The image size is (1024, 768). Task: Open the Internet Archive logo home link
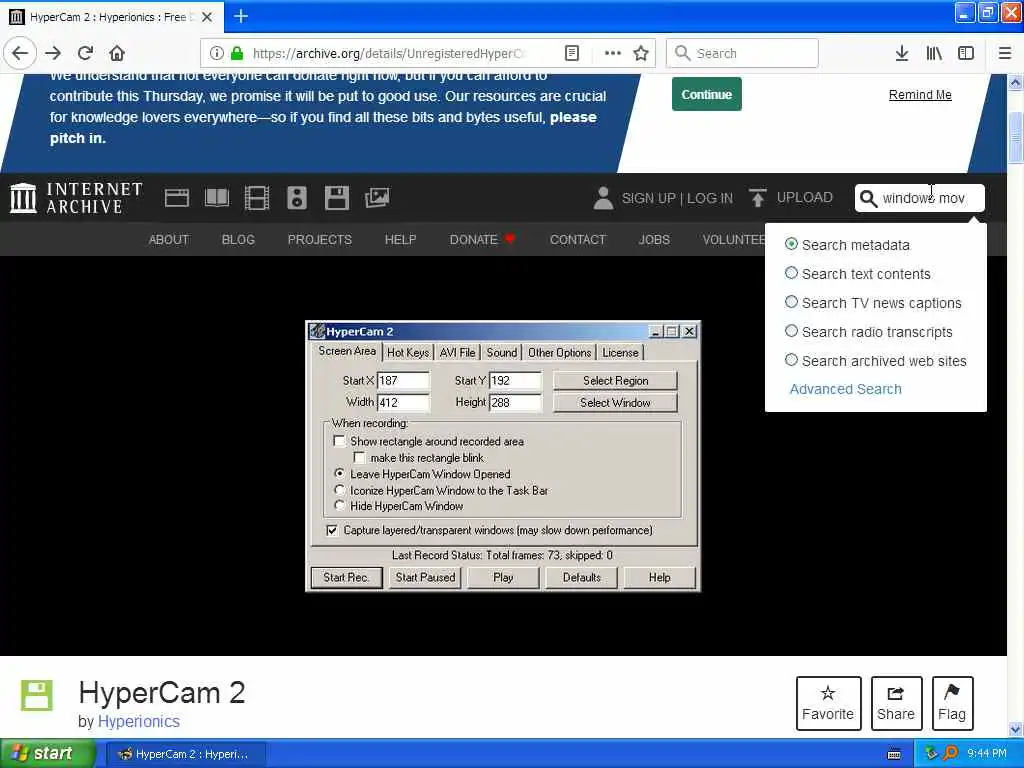coord(76,198)
